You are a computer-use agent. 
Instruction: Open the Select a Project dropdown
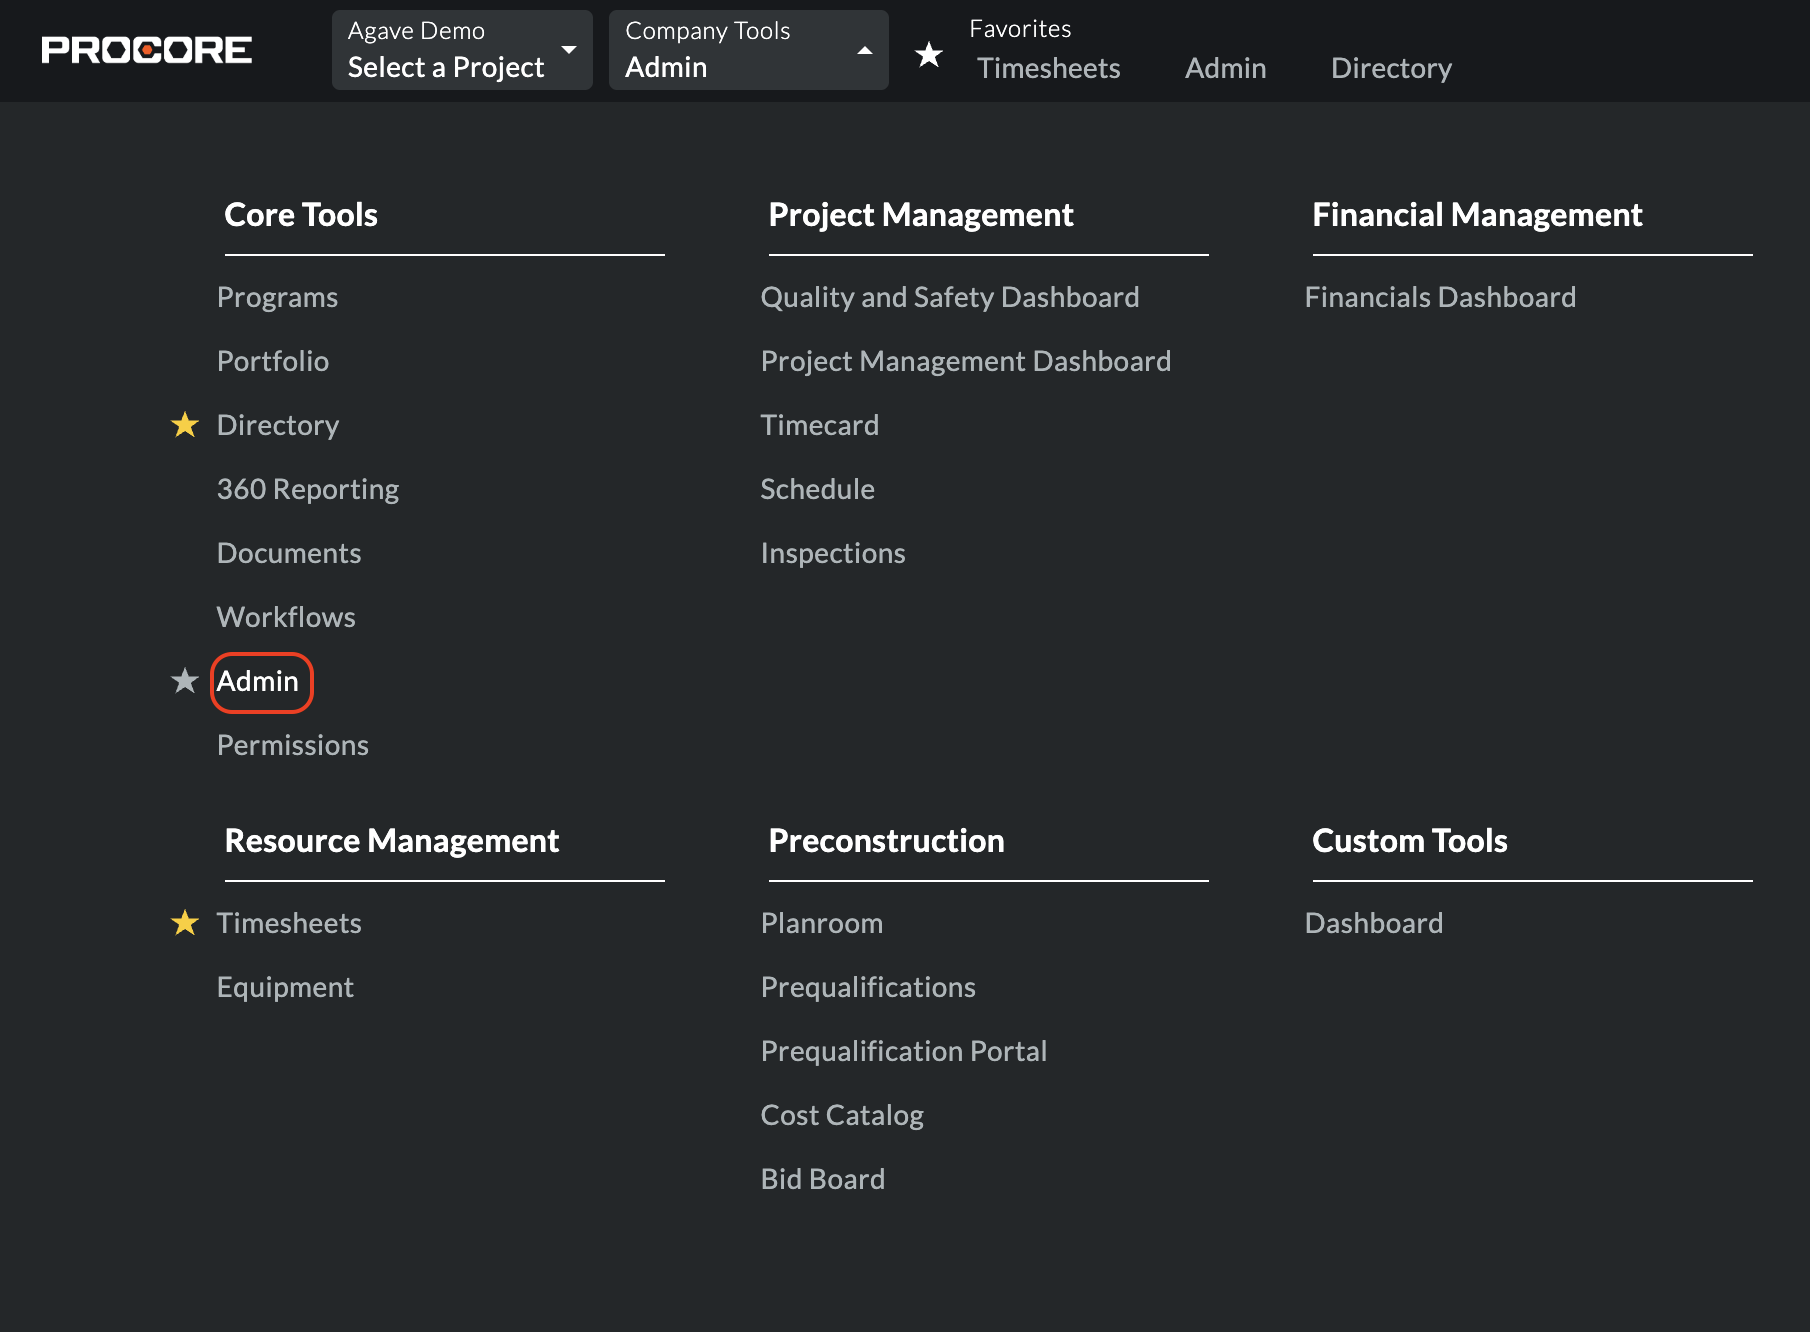click(462, 50)
